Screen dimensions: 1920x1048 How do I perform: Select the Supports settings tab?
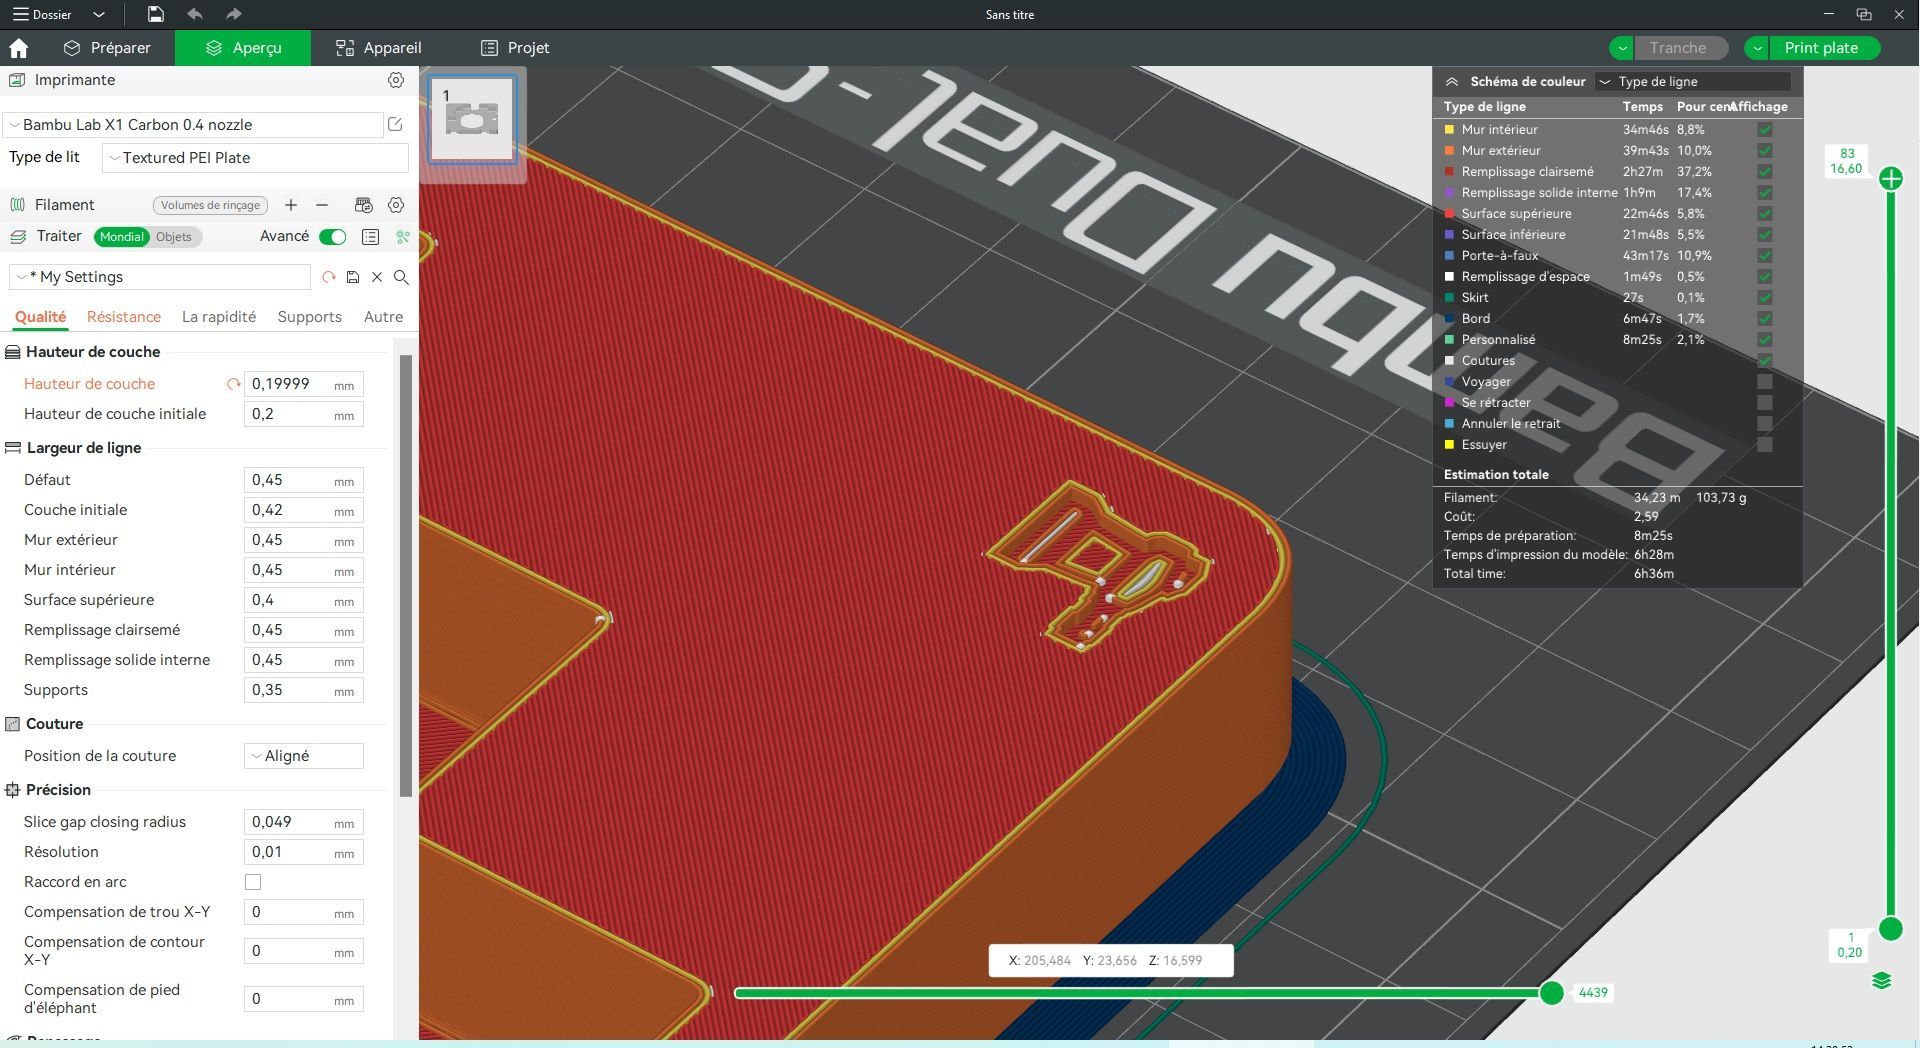(310, 317)
